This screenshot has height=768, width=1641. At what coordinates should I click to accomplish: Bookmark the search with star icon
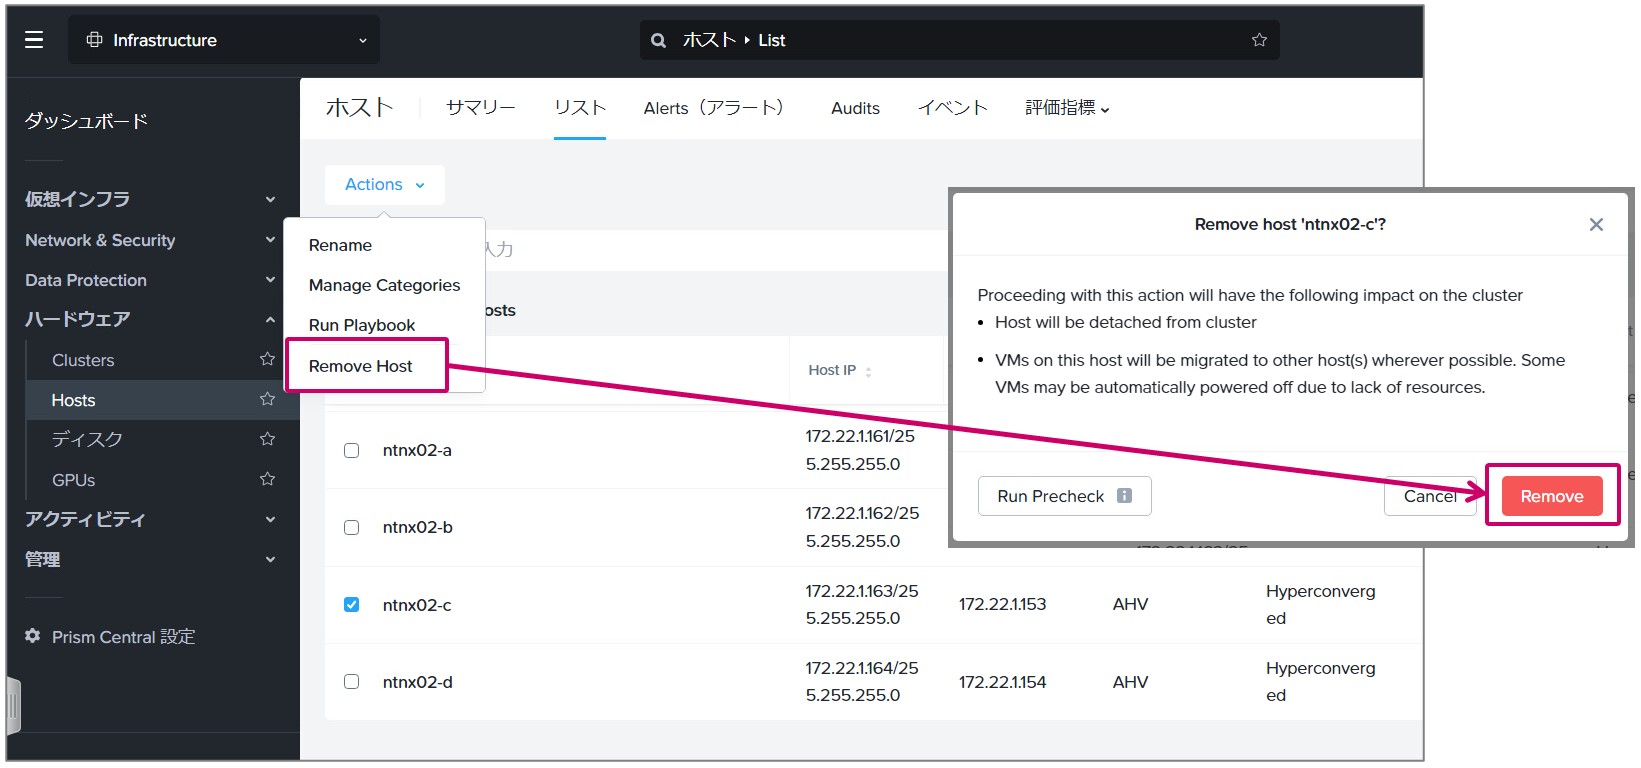coord(1259,40)
